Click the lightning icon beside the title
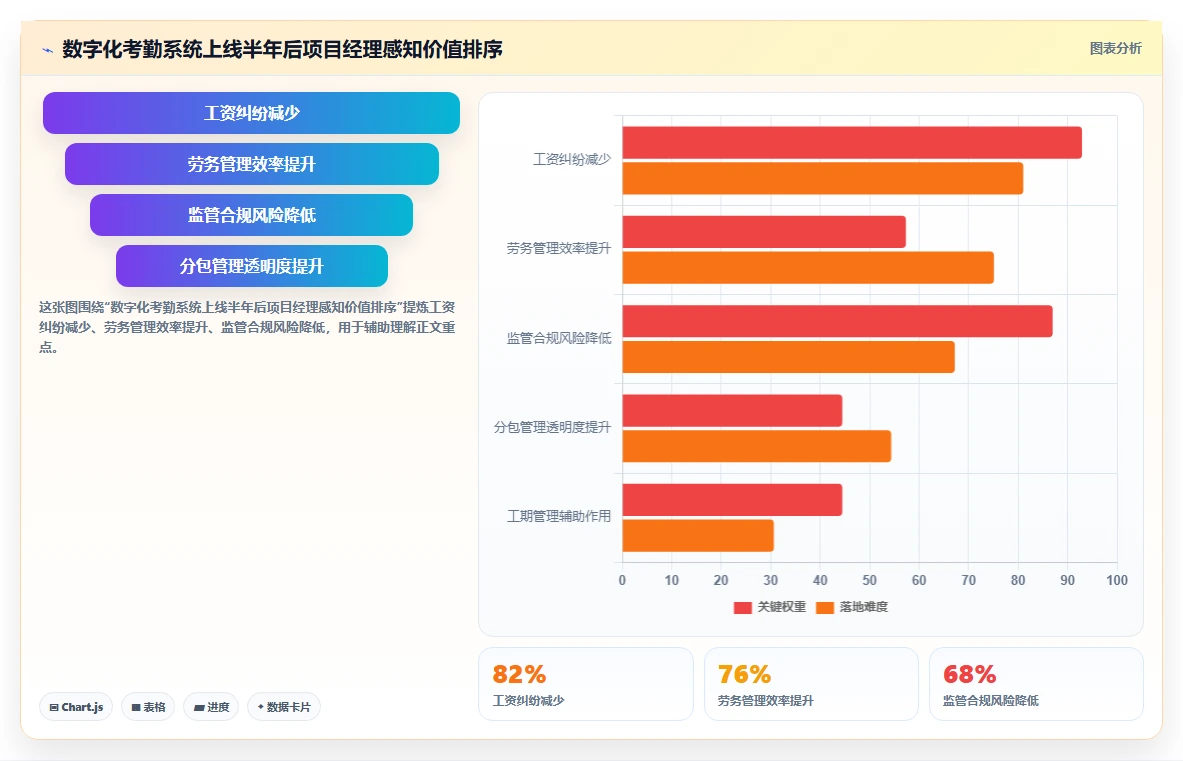1183x761 pixels. coord(48,51)
